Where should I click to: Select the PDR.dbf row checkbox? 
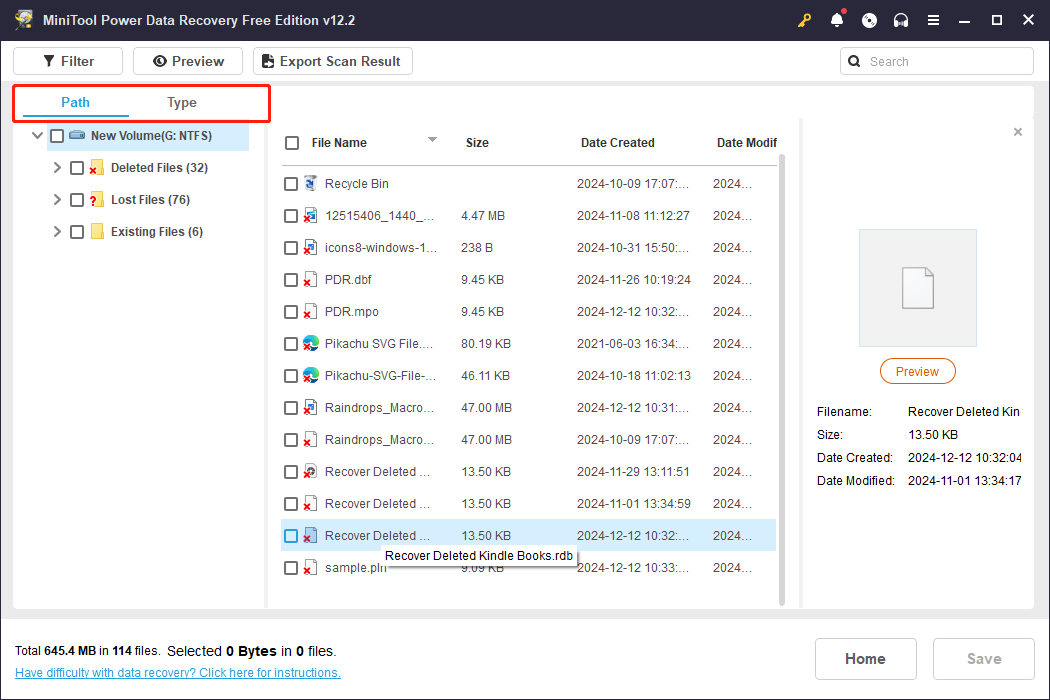click(x=291, y=280)
